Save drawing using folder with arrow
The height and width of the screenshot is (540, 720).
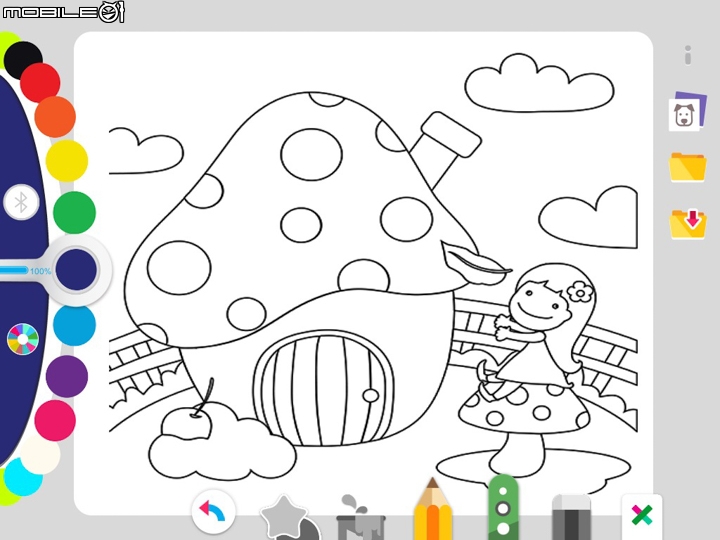point(687,224)
